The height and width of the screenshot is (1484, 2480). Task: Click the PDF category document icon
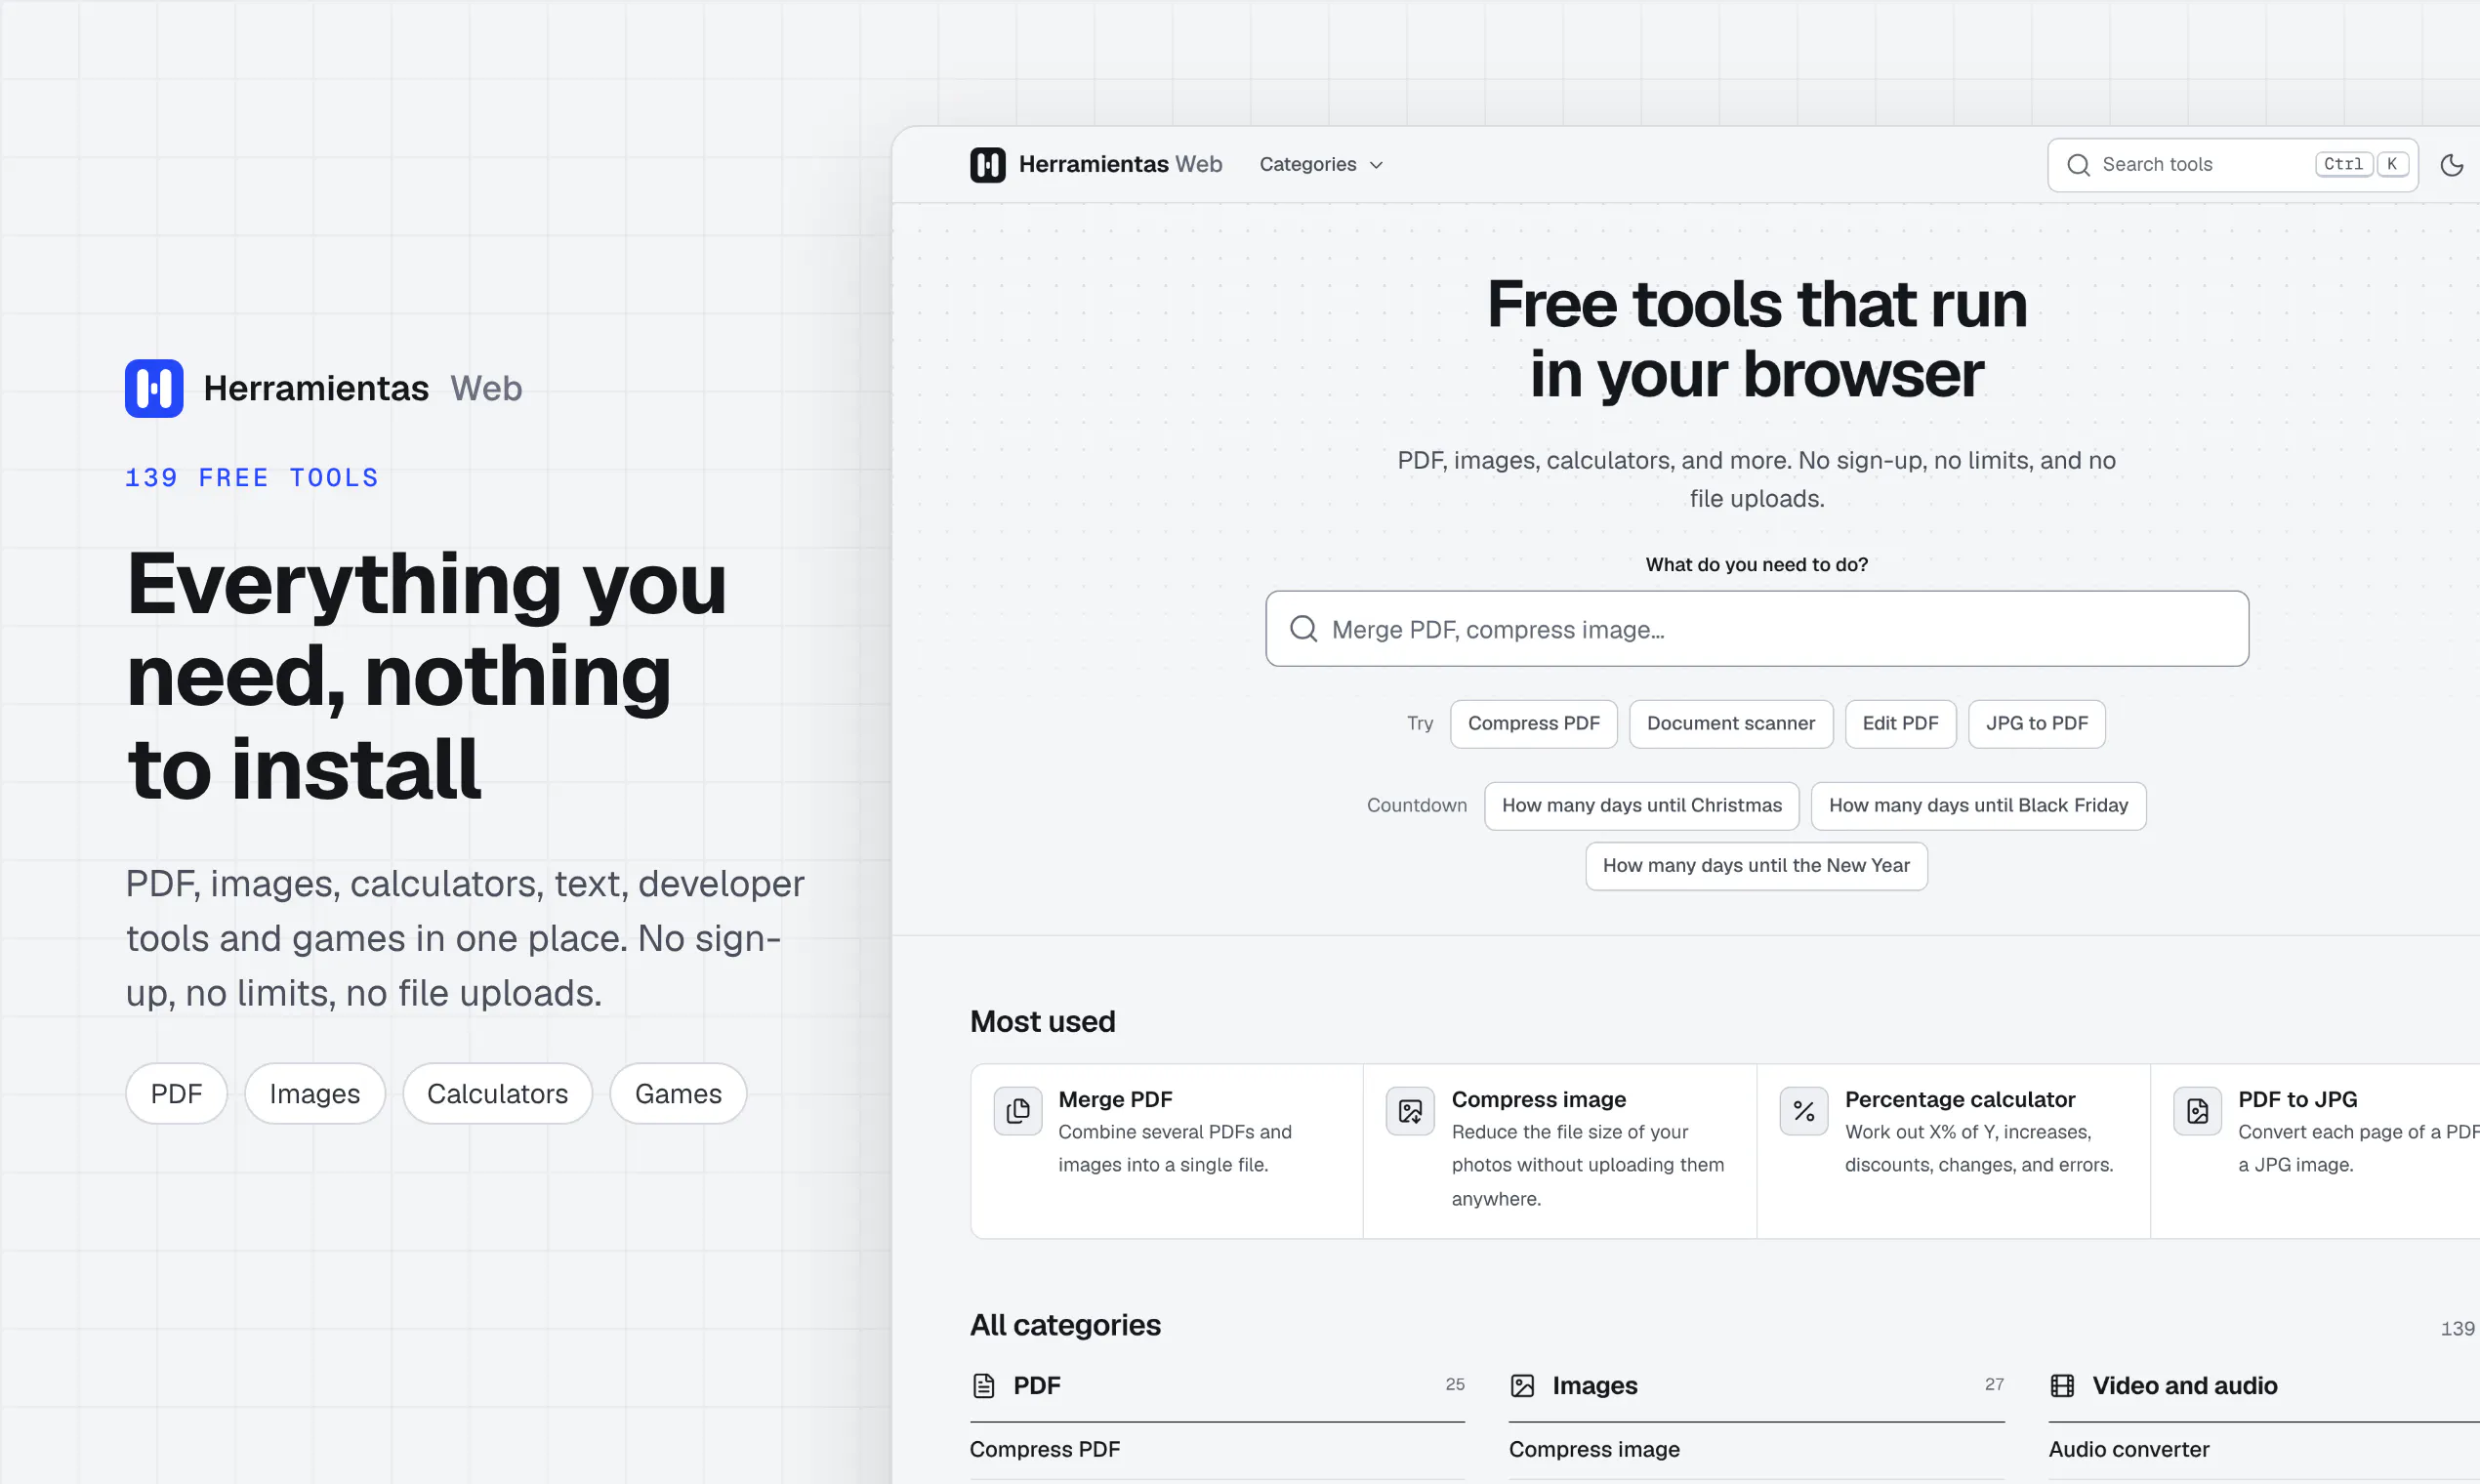[983, 1385]
